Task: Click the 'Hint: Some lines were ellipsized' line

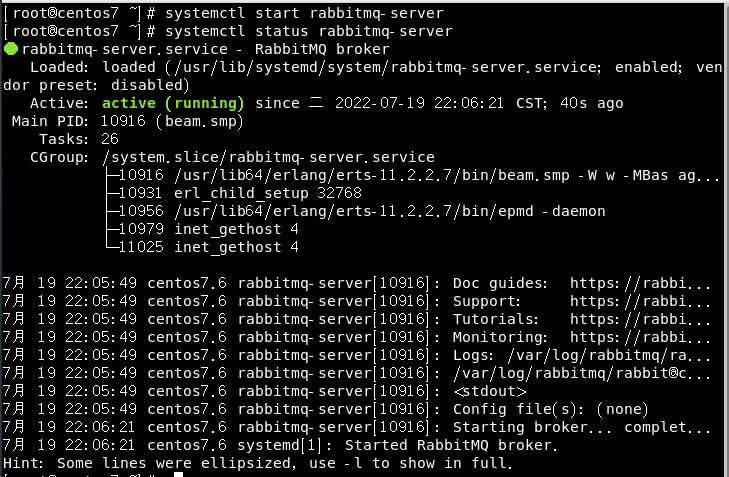Action: pyautogui.click(x=258, y=463)
